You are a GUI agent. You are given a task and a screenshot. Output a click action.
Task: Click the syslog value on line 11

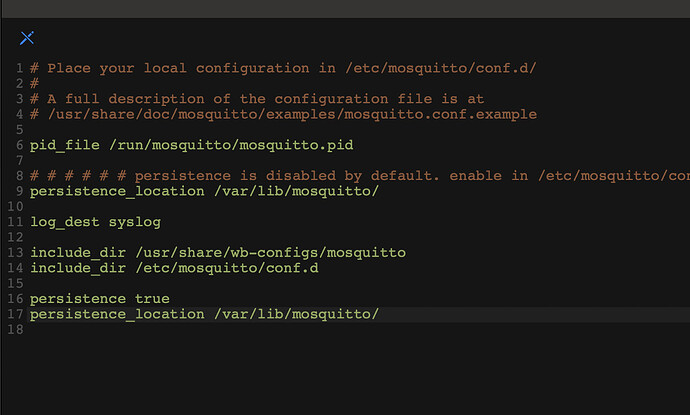click(x=135, y=222)
